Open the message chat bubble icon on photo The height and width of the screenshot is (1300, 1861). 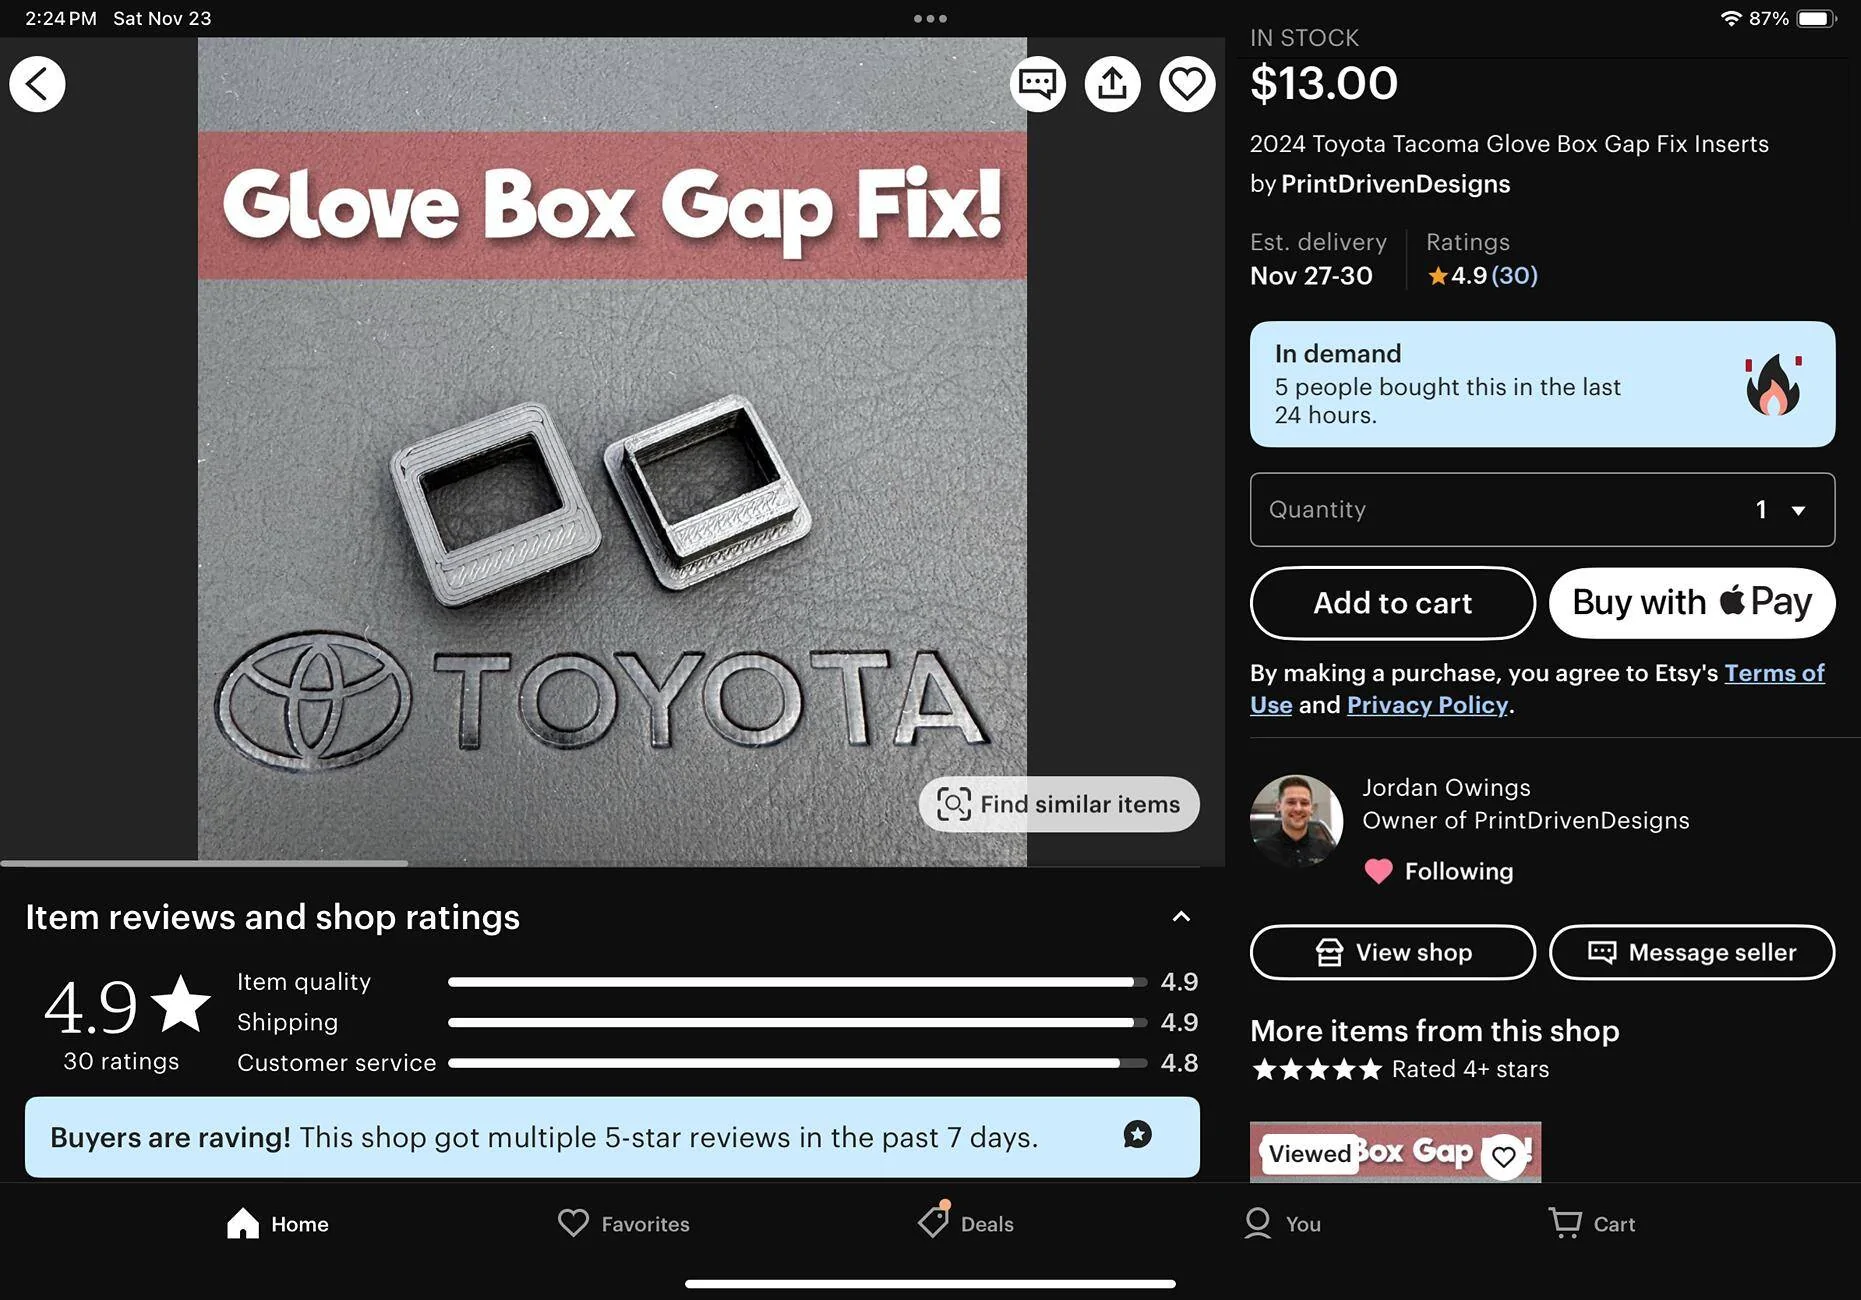coord(1038,84)
